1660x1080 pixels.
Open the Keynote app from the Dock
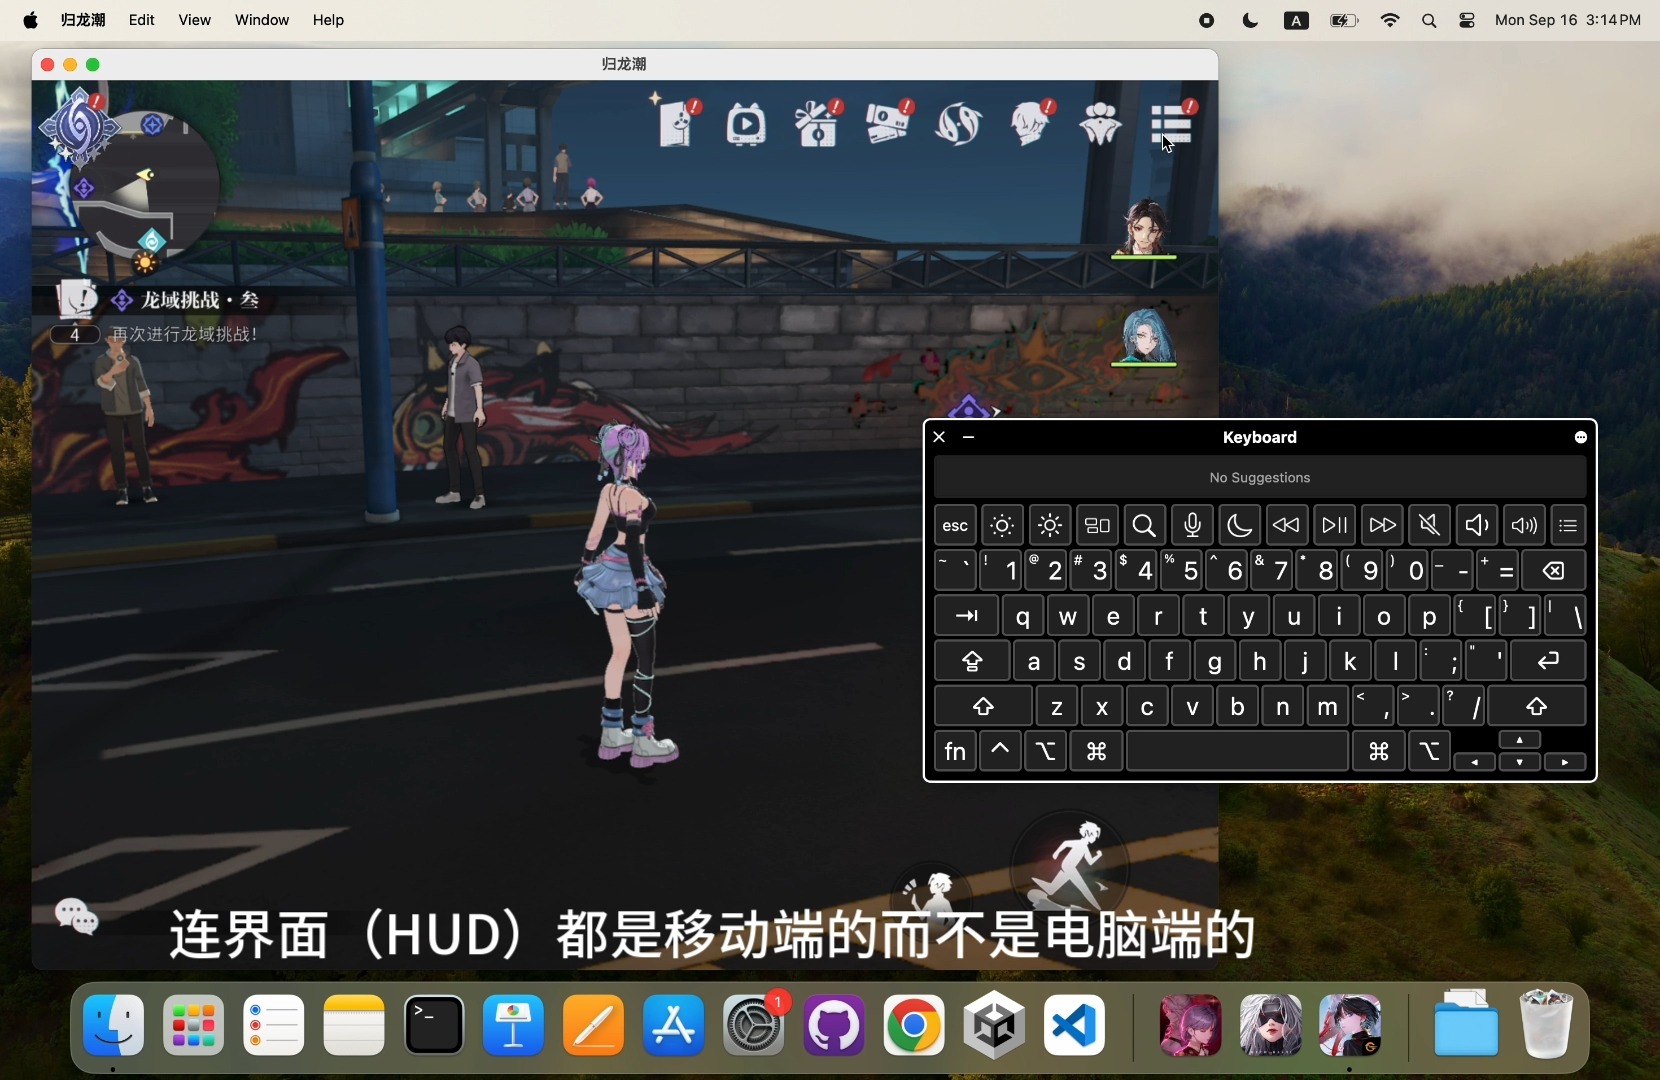coord(515,1026)
